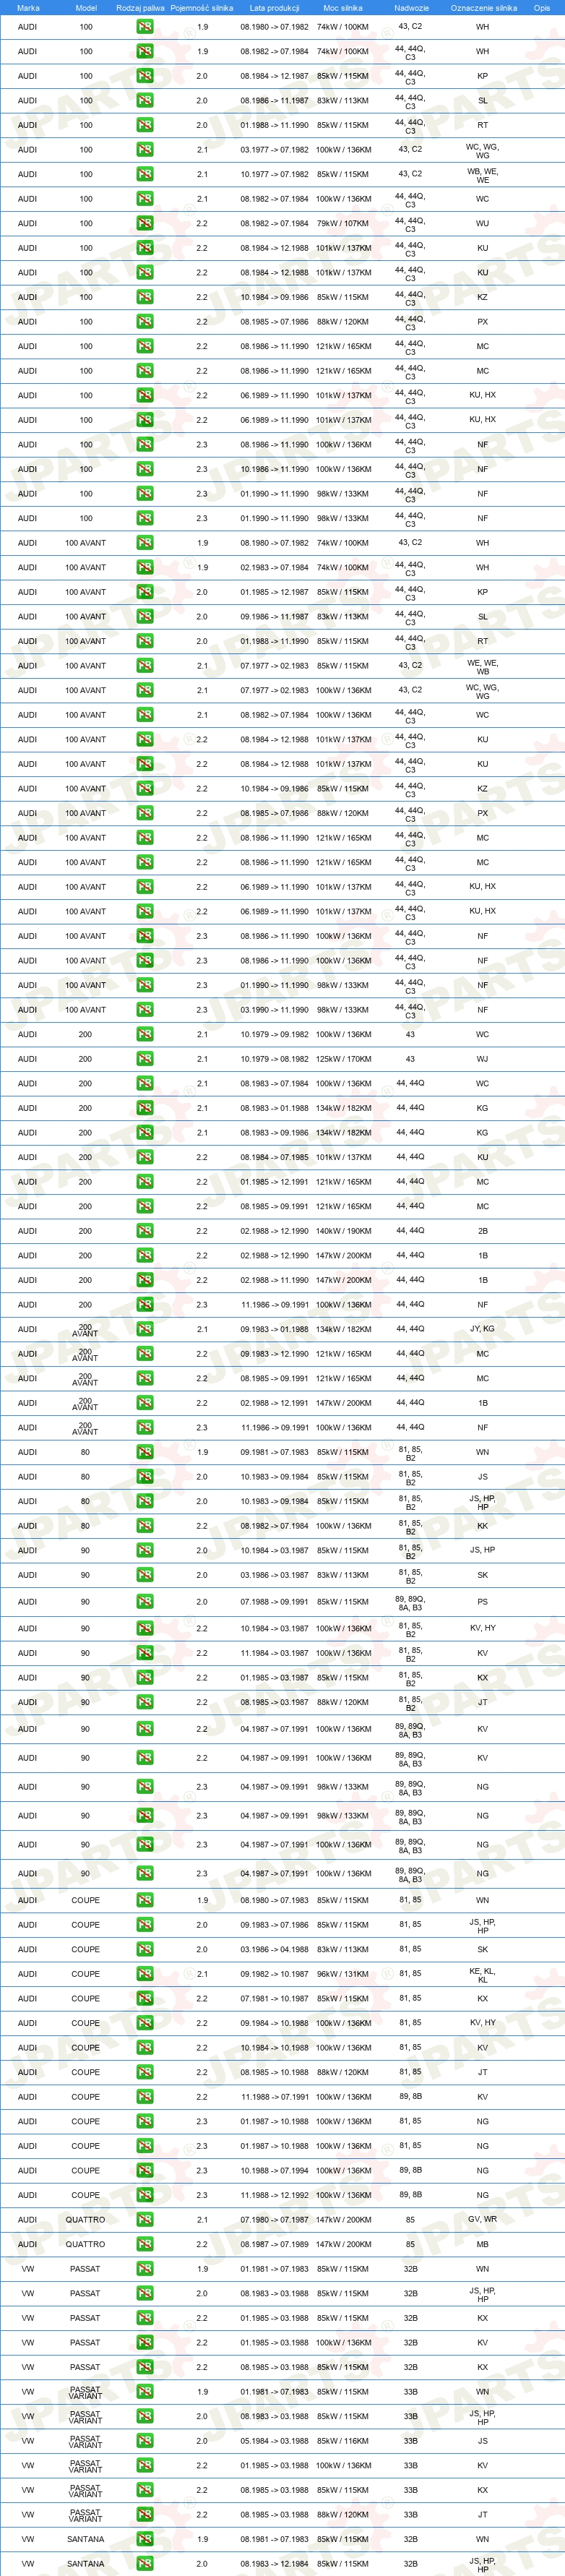Click fuel icon in Quattro GV, WR row
The height and width of the screenshot is (2576, 565).
pos(145,2219)
